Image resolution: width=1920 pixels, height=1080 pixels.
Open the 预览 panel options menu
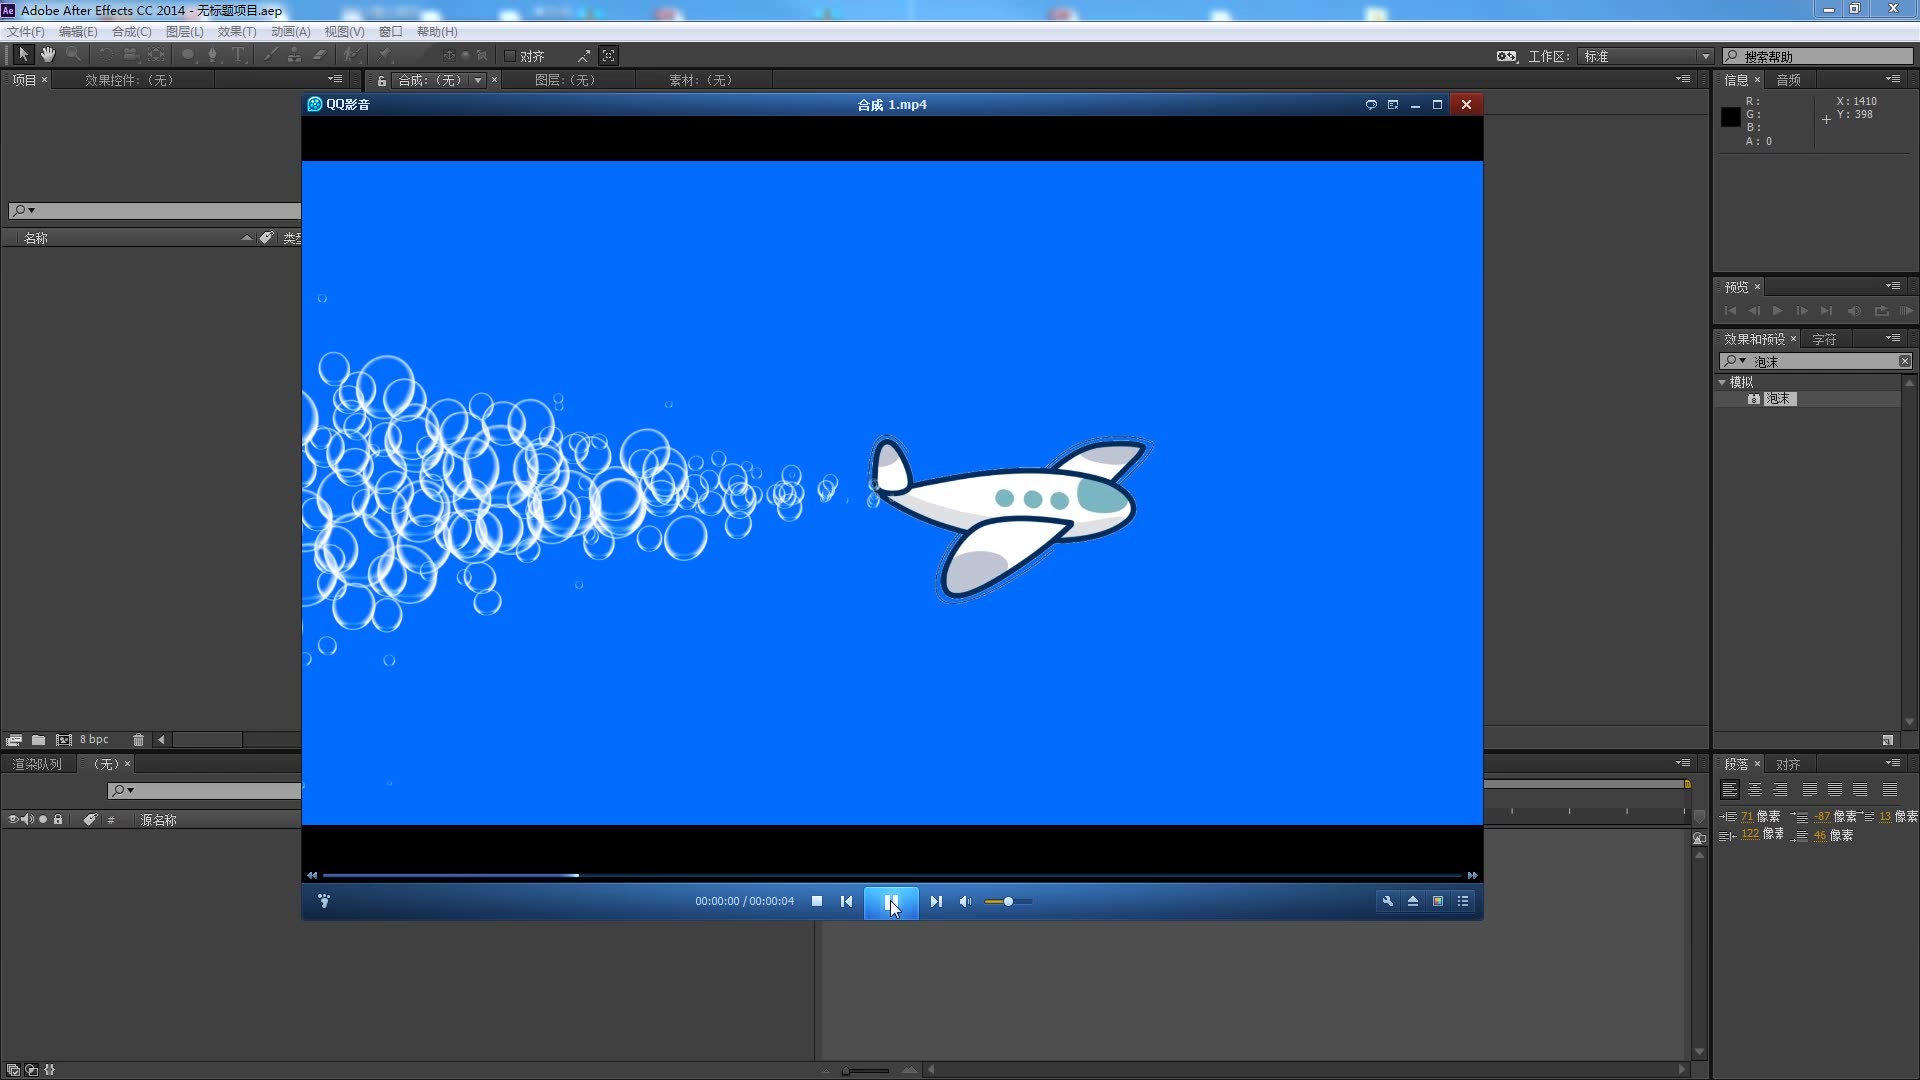(1893, 286)
